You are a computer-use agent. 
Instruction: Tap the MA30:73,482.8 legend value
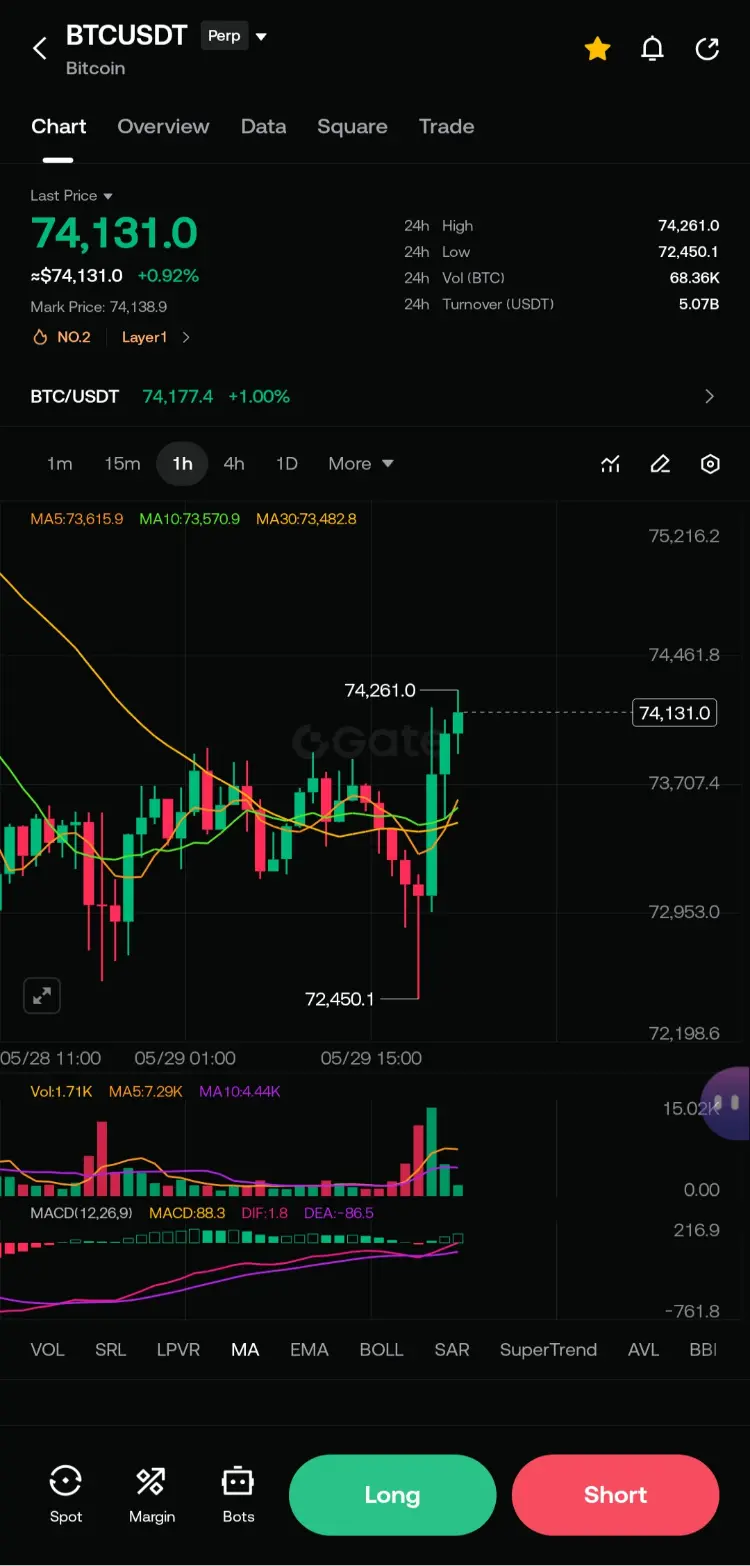coord(306,519)
